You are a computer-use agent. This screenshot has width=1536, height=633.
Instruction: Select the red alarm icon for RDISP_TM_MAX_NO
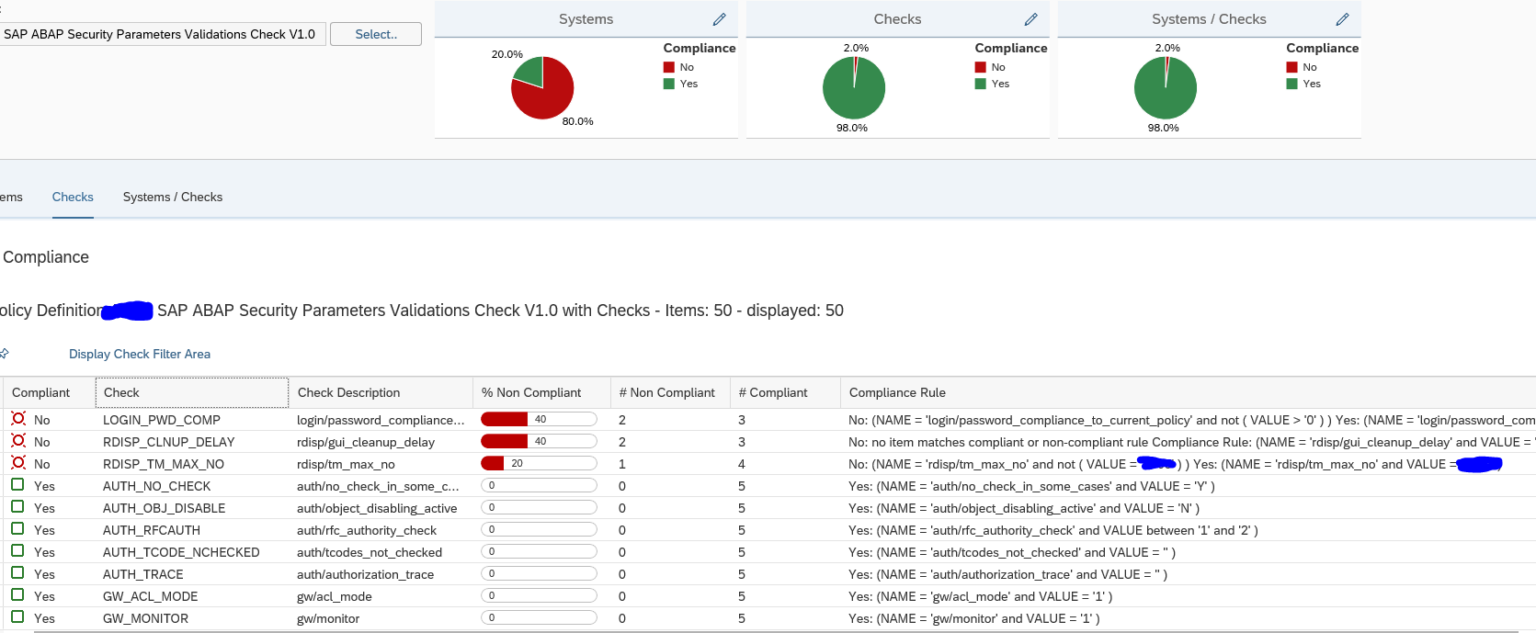point(18,463)
